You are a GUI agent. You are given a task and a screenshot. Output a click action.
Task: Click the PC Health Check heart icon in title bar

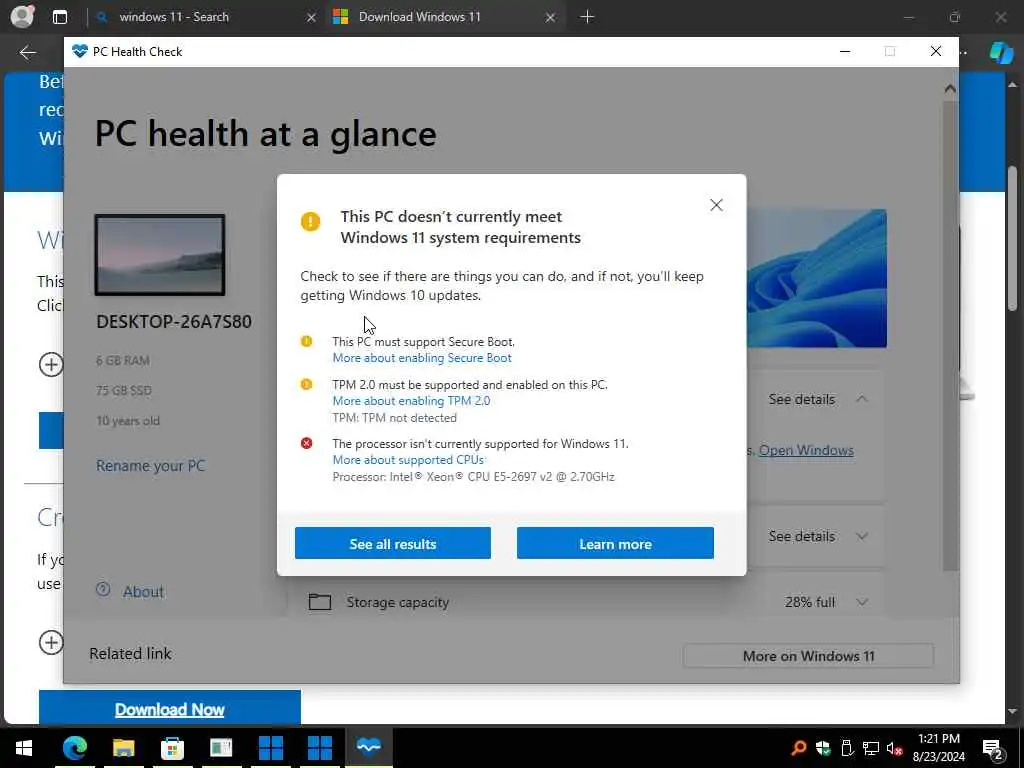80,52
